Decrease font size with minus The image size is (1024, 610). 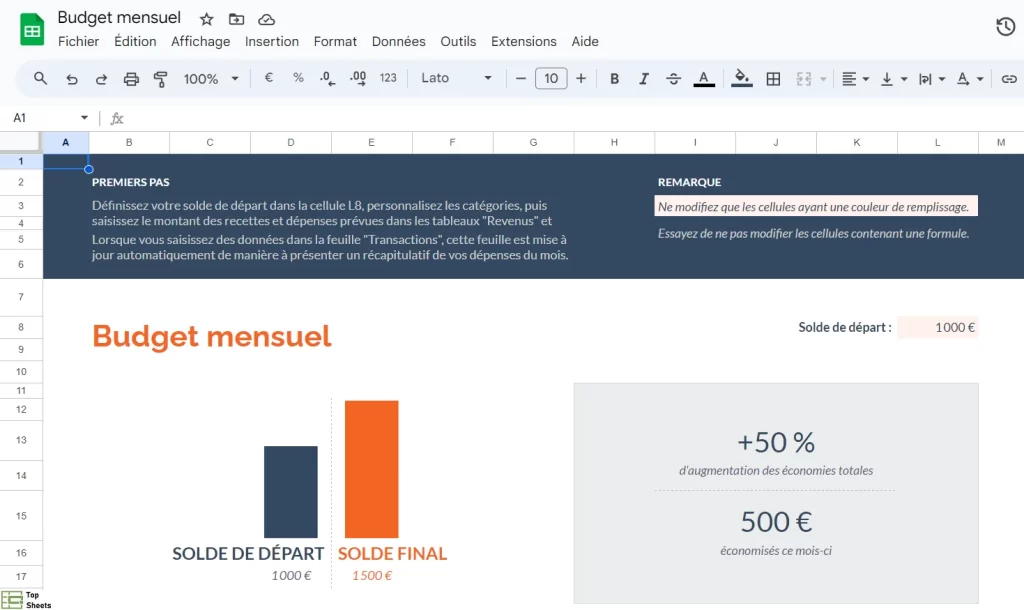point(520,78)
